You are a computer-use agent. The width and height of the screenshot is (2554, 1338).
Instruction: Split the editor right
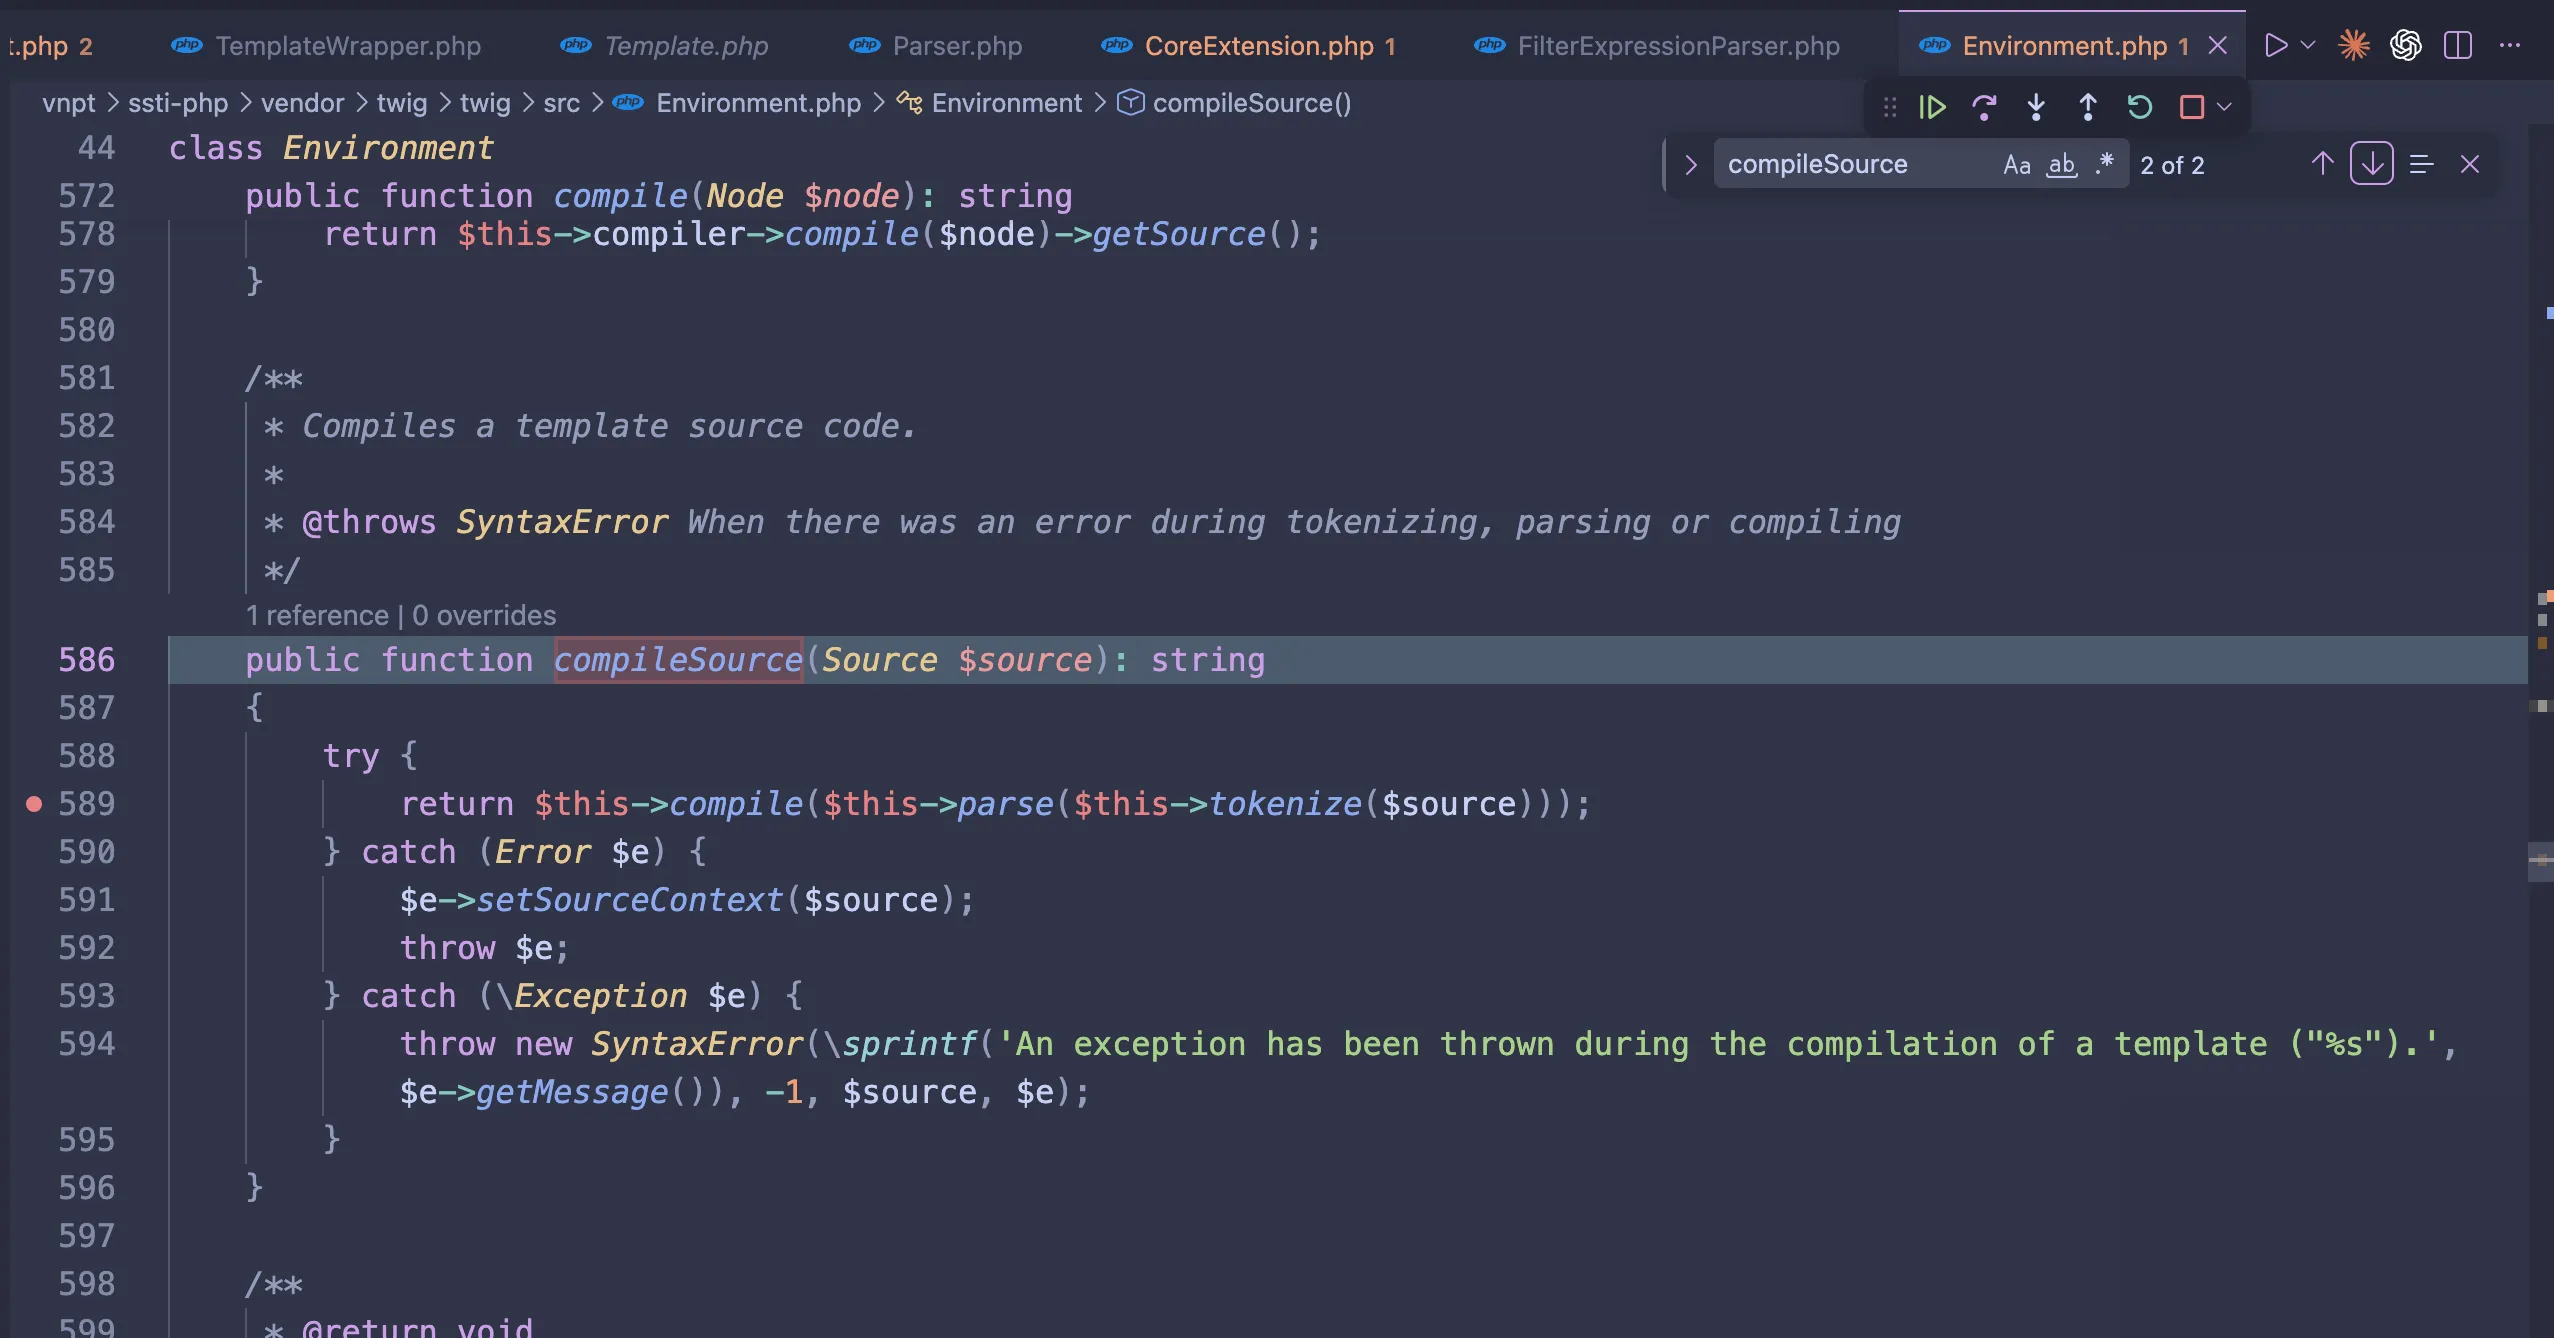point(2458,45)
